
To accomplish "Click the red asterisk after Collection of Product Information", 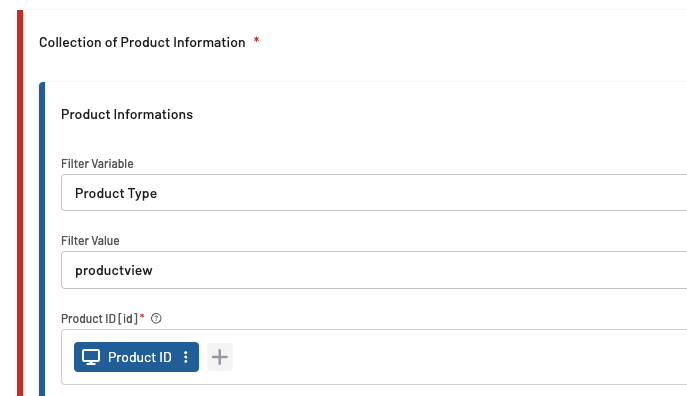I will coord(257,40).
